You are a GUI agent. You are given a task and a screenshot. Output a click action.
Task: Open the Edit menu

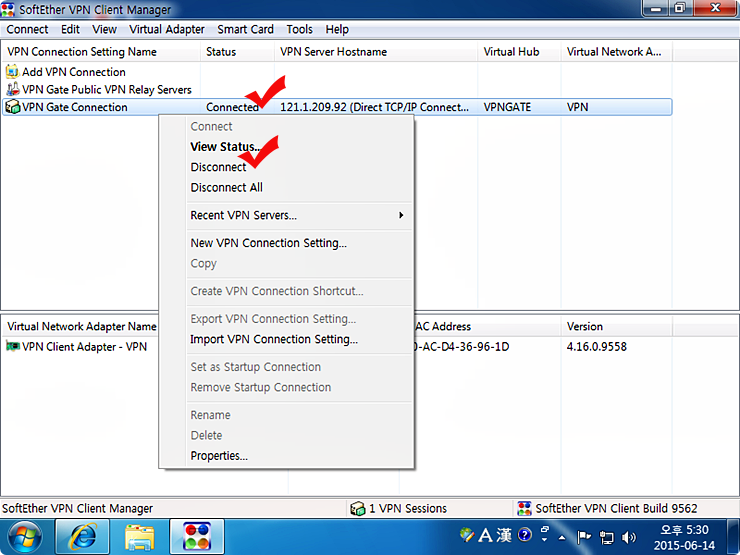click(70, 29)
